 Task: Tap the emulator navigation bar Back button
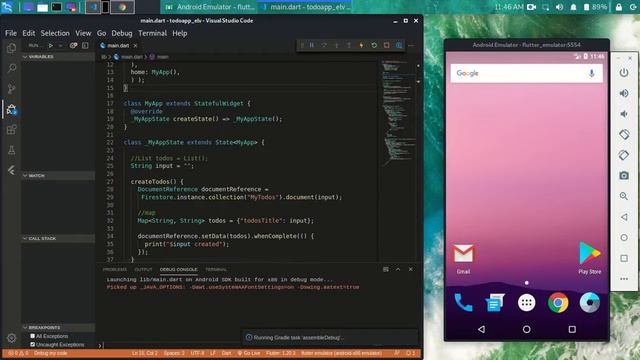point(481,329)
